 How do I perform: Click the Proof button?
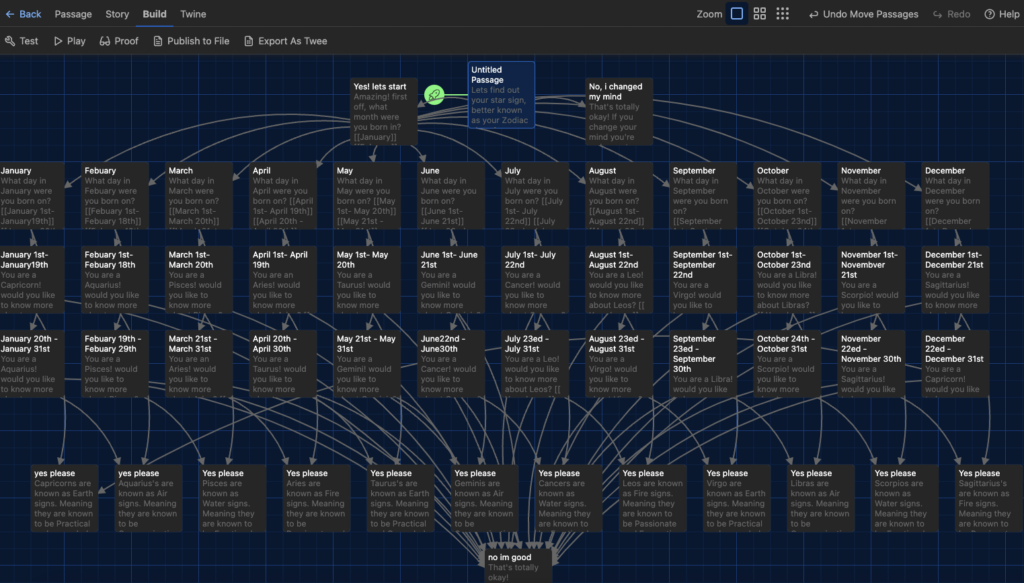click(x=119, y=41)
